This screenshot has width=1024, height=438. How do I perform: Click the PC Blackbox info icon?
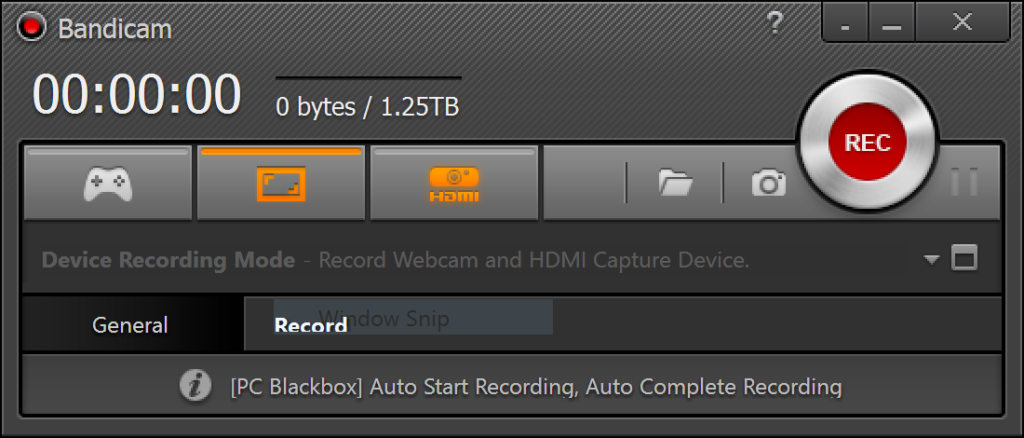point(195,386)
